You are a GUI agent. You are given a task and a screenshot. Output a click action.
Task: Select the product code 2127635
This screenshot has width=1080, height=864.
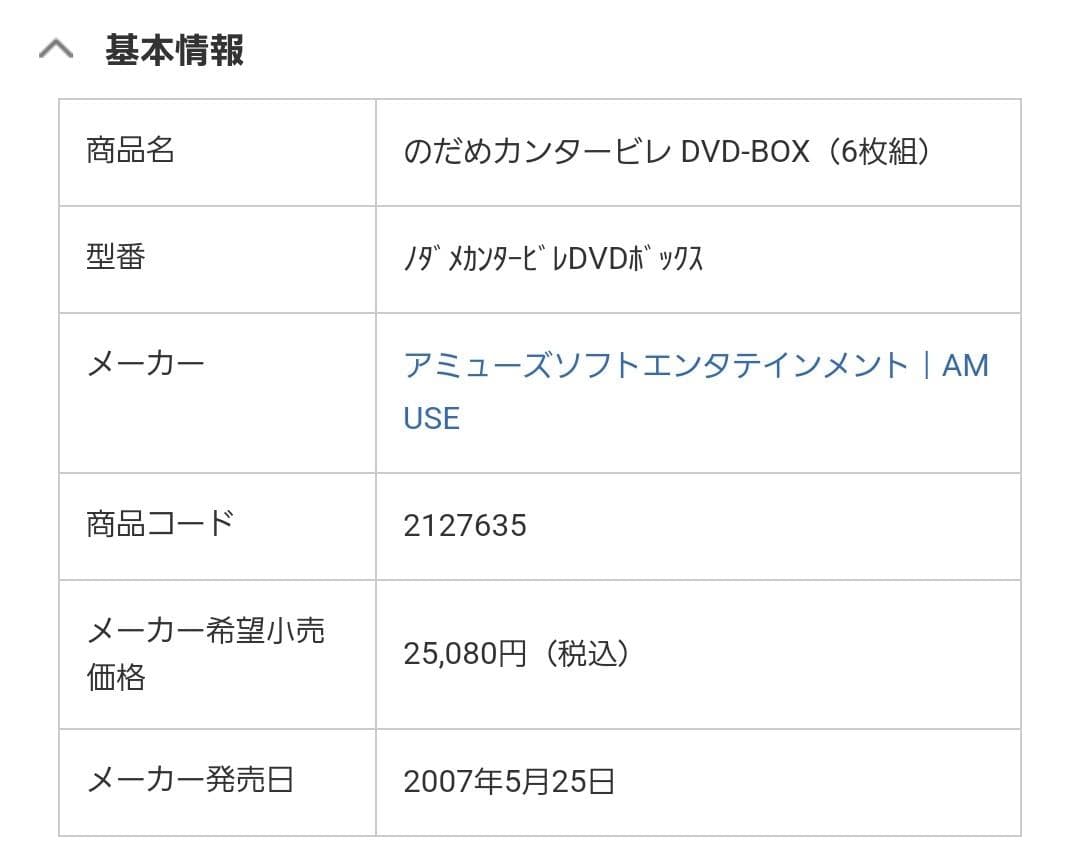466,524
